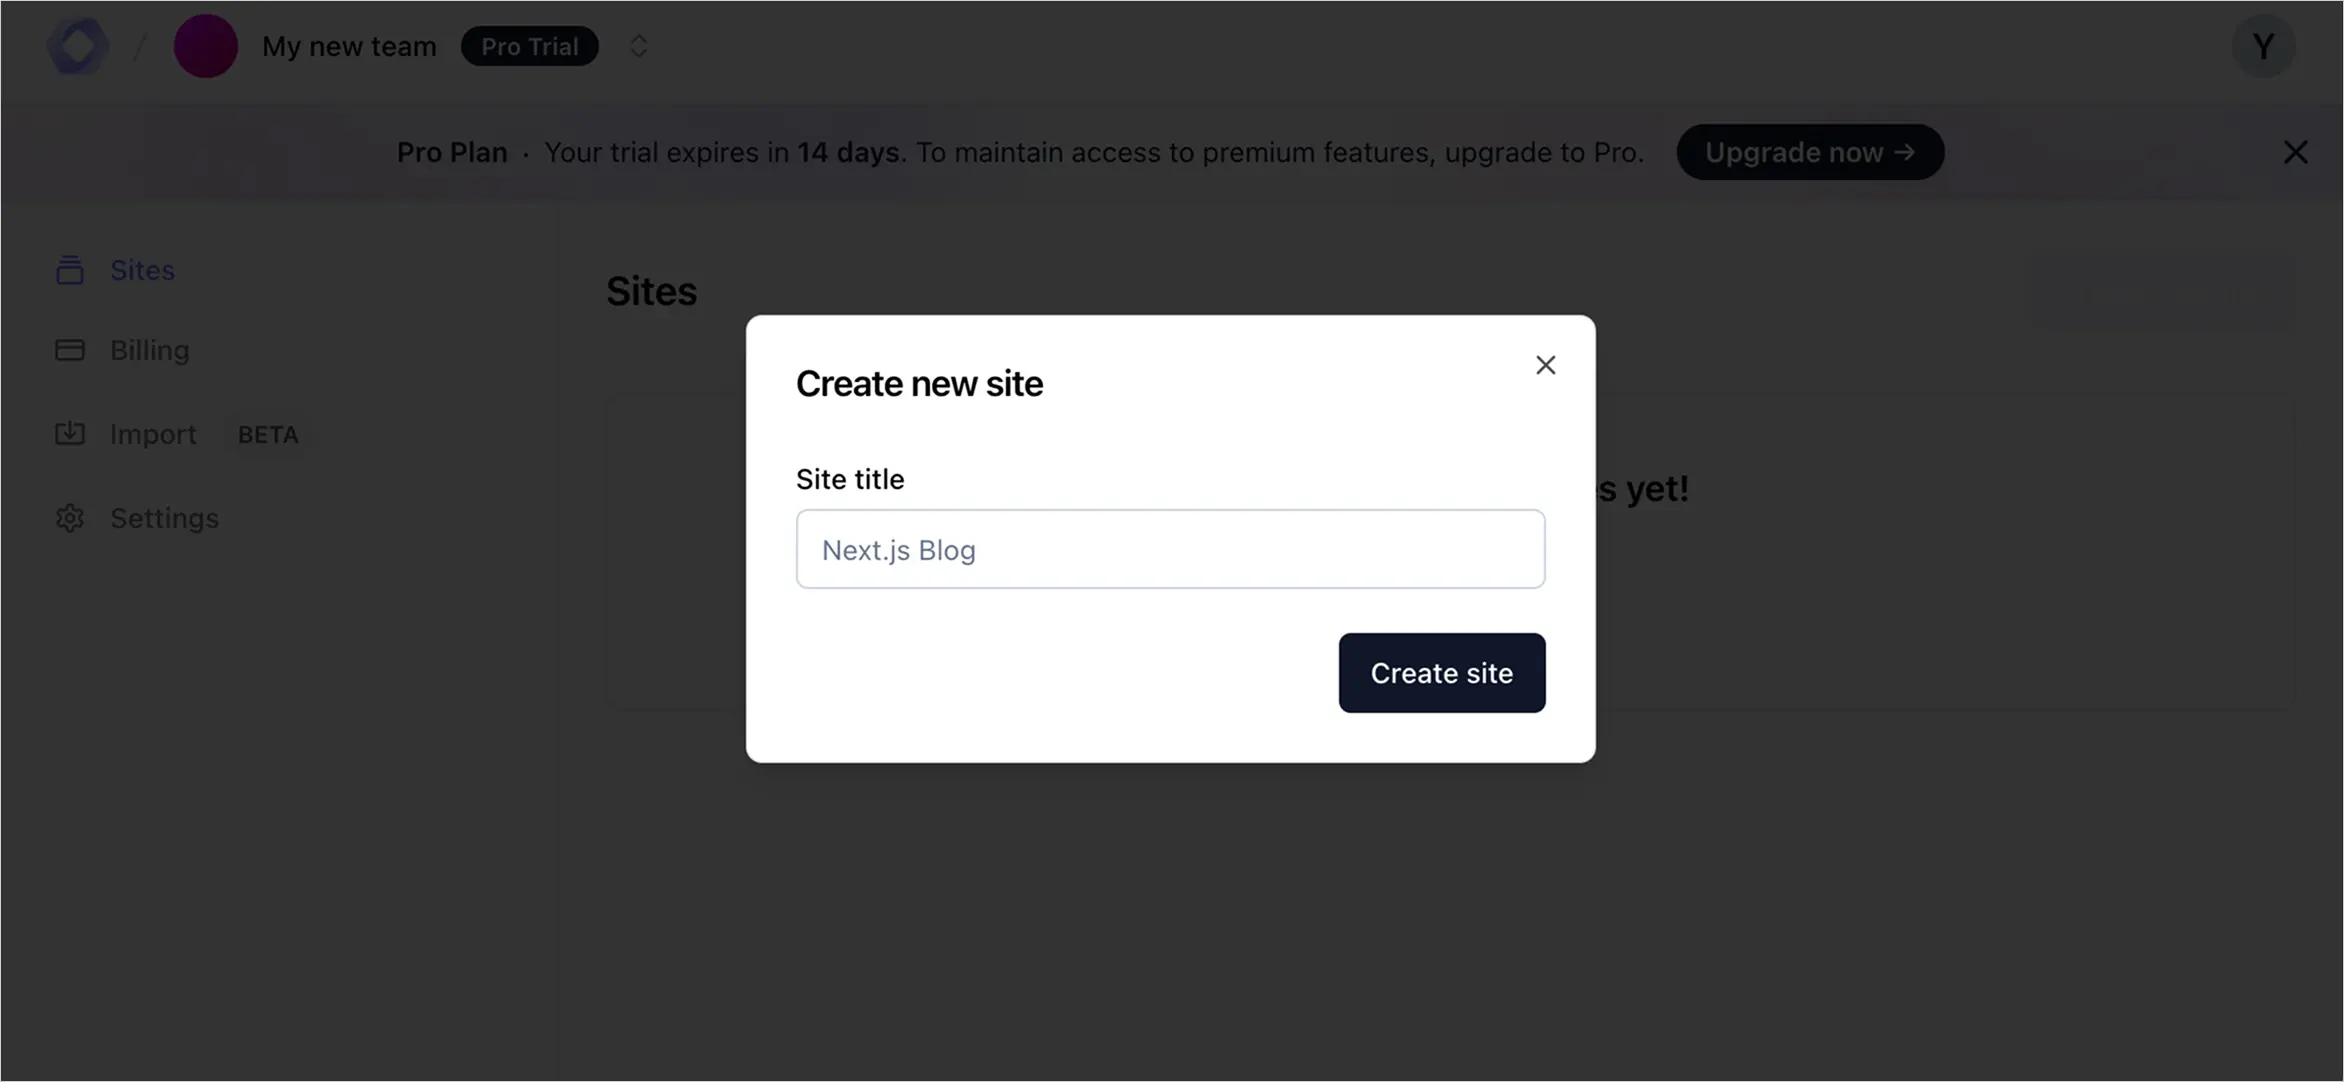Open Settings with the gear icon
The image size is (2344, 1082).
(x=69, y=517)
